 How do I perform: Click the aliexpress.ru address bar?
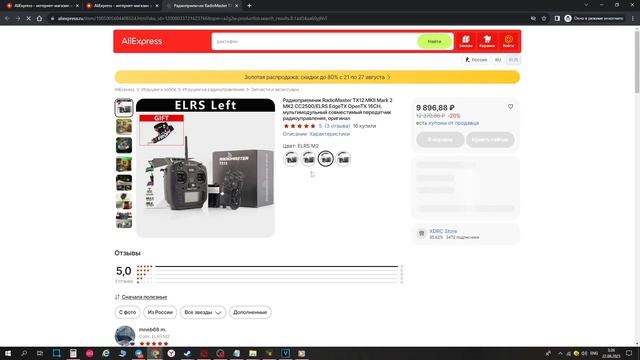(x=286, y=18)
